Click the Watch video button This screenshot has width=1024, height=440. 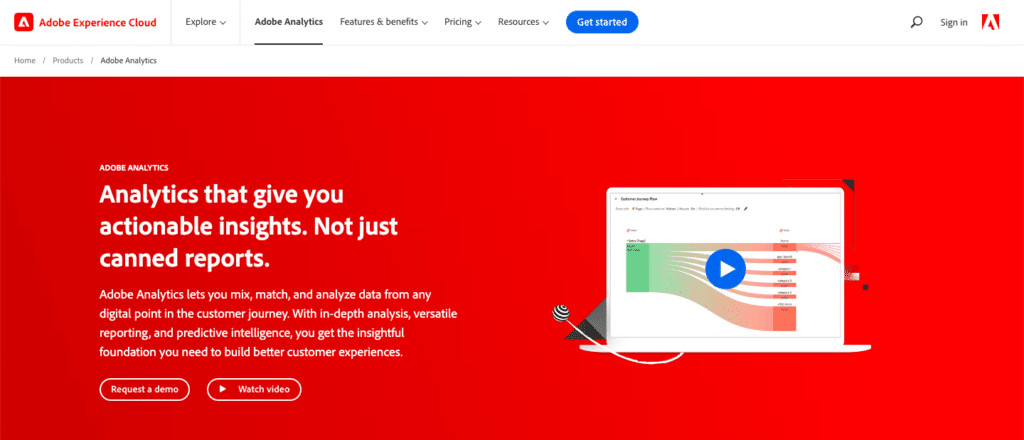click(x=254, y=389)
